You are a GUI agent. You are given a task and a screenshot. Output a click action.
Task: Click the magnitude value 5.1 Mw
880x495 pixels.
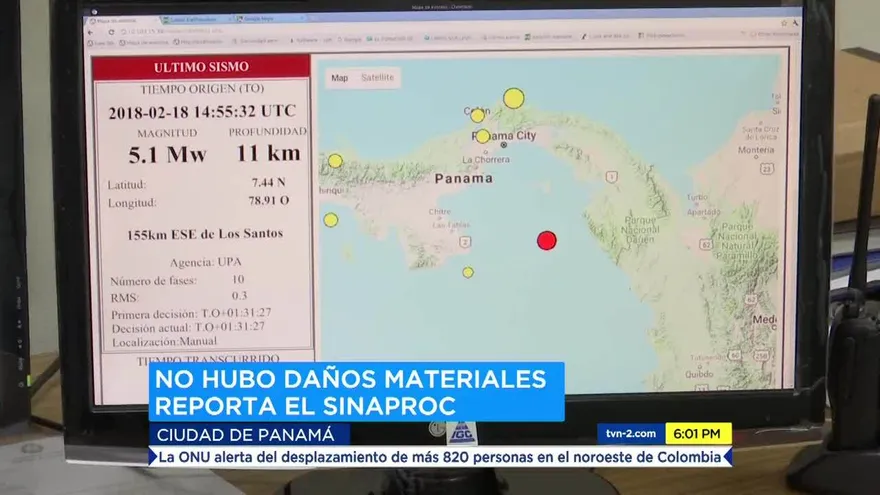tap(167, 154)
